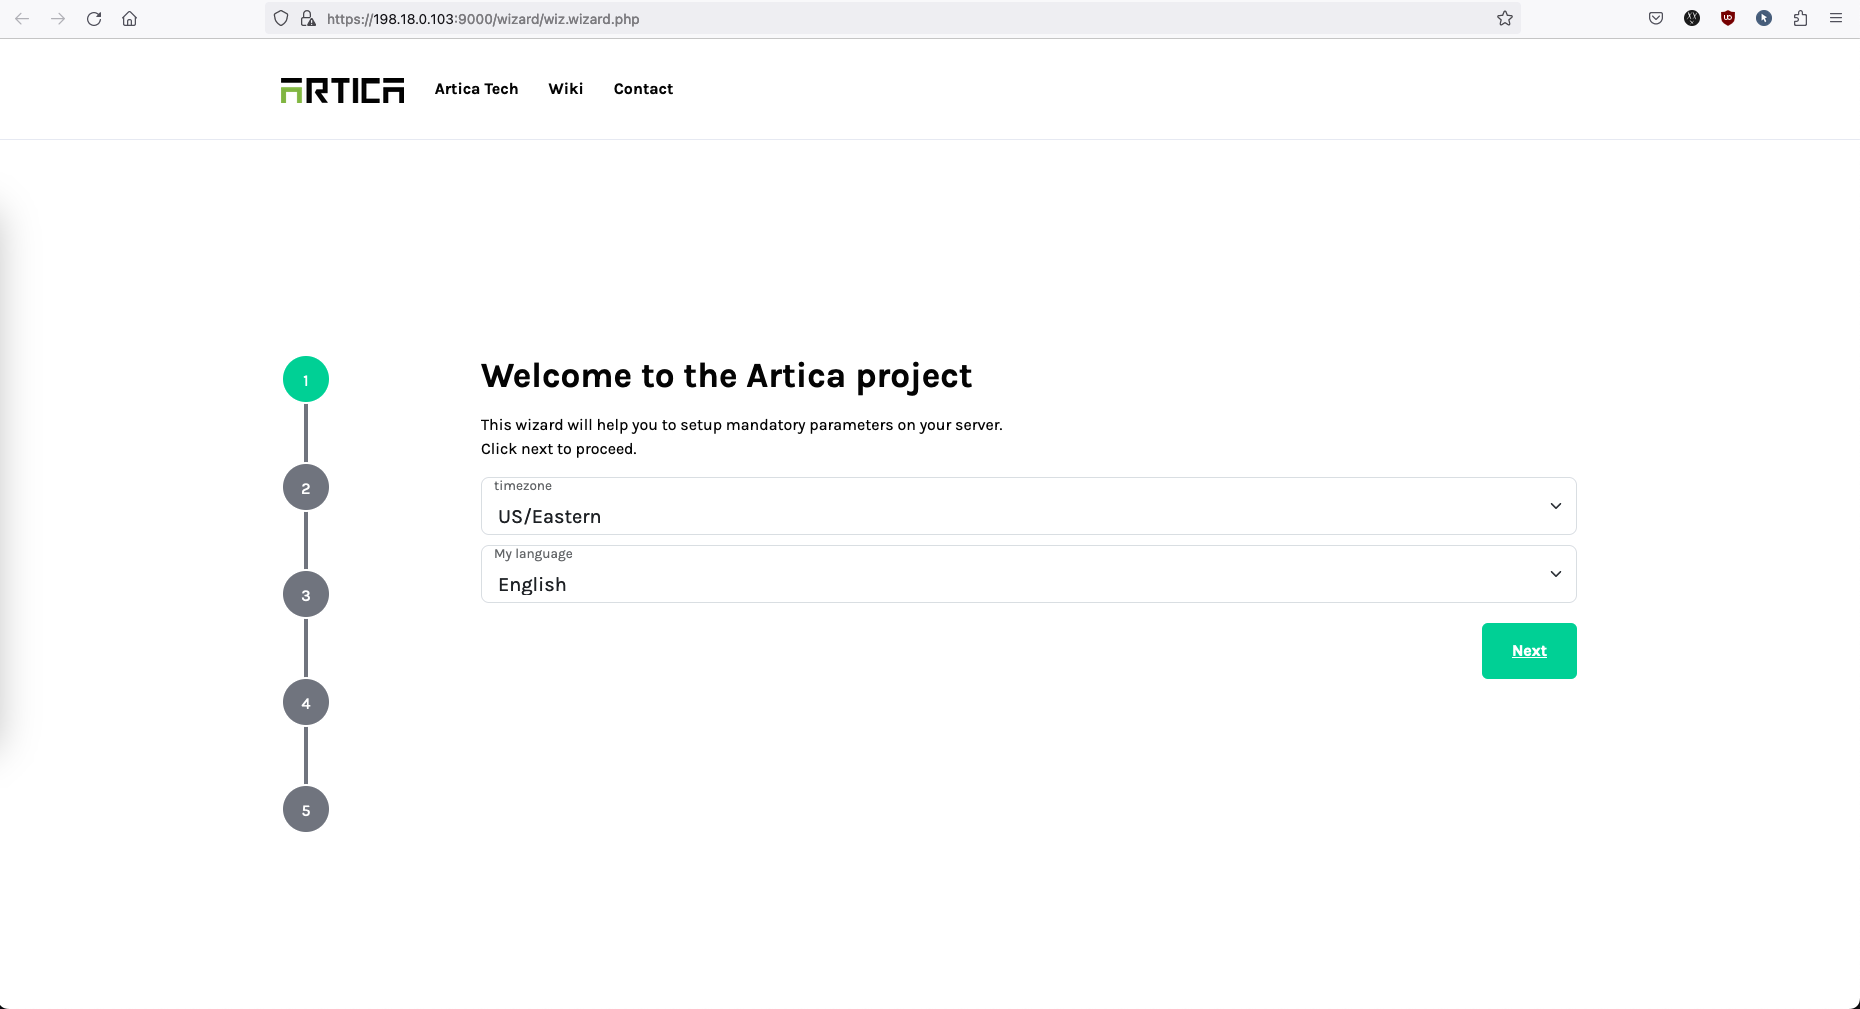
Task: Select wizard step 1 circle
Action: (306, 380)
